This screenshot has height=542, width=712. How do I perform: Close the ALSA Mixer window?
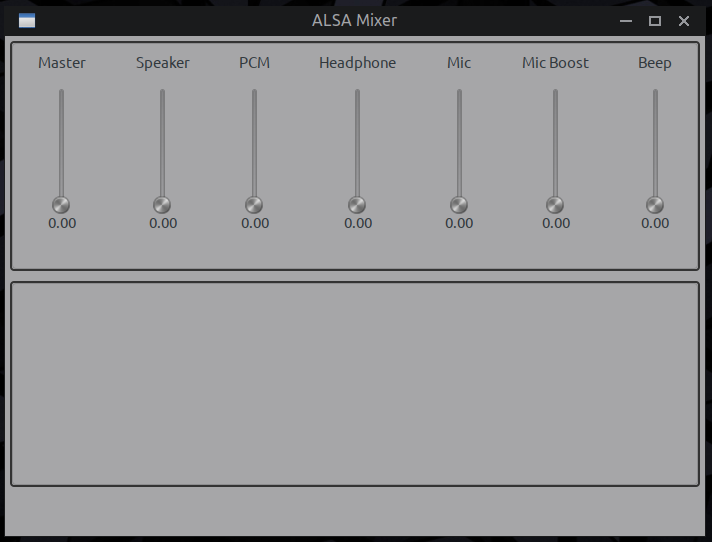pyautogui.click(x=684, y=21)
